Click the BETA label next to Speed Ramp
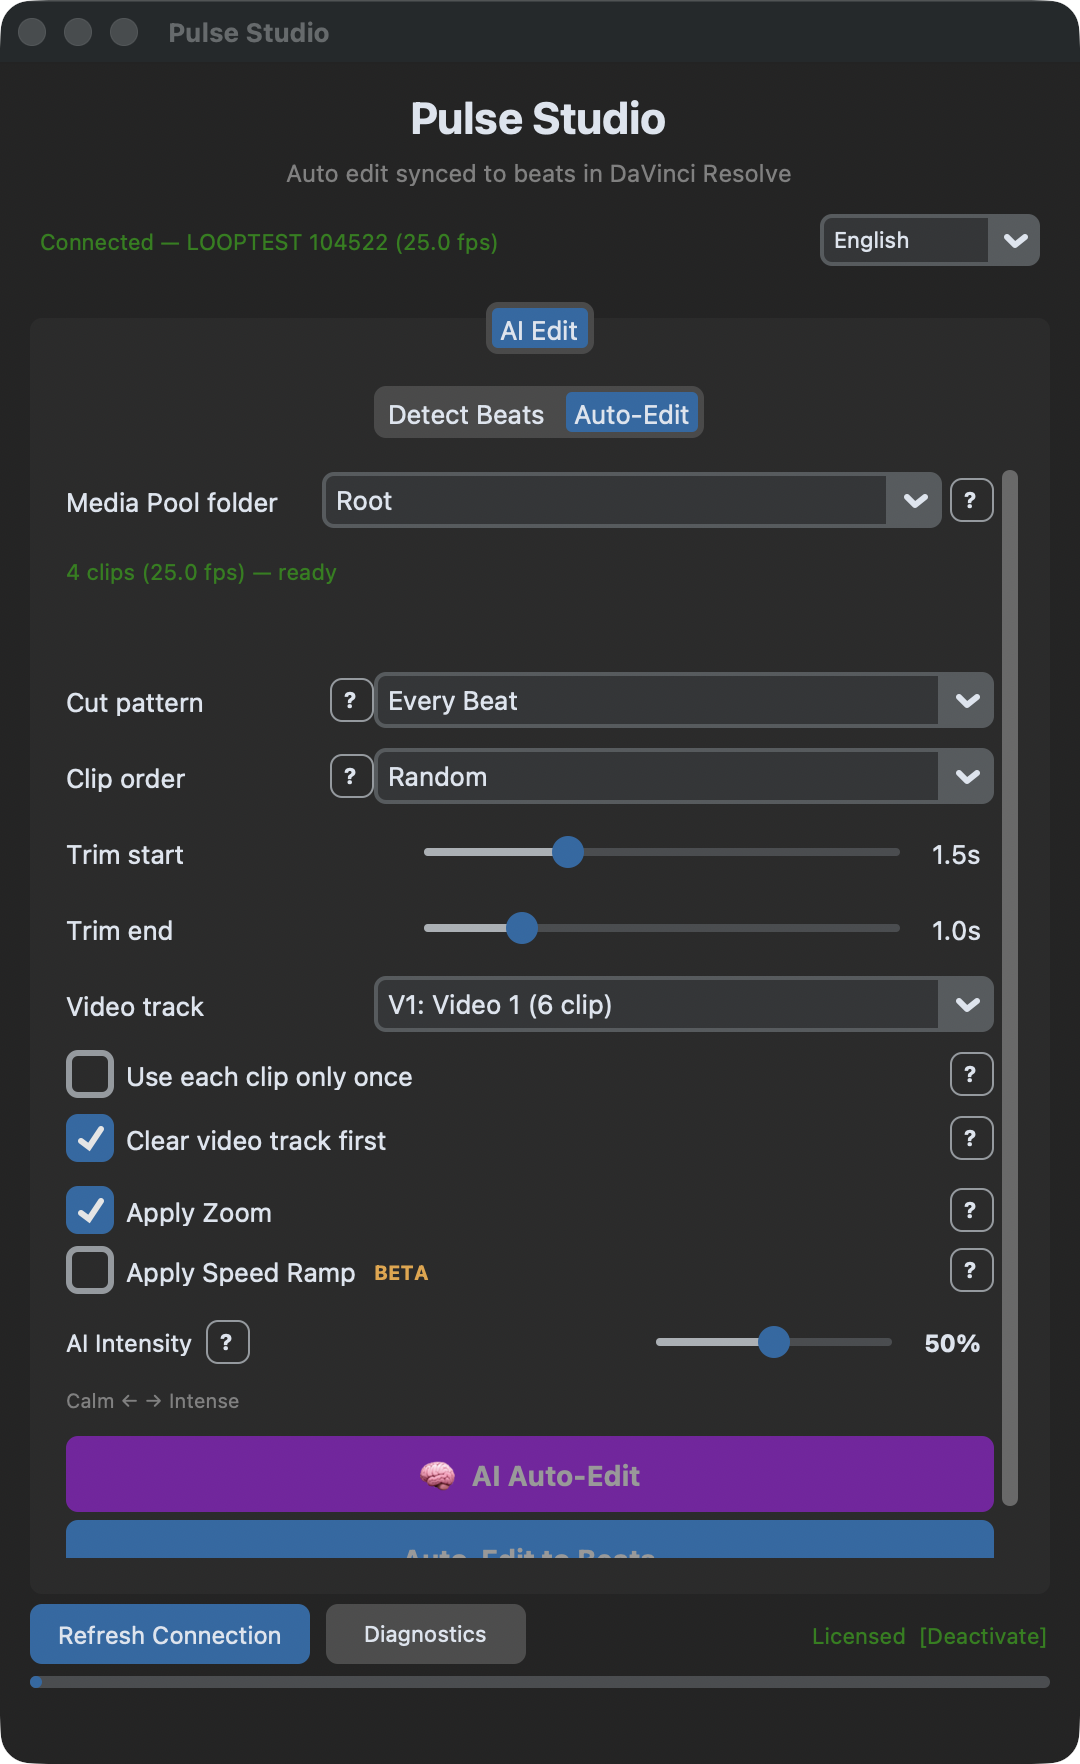The image size is (1080, 1764). [401, 1273]
